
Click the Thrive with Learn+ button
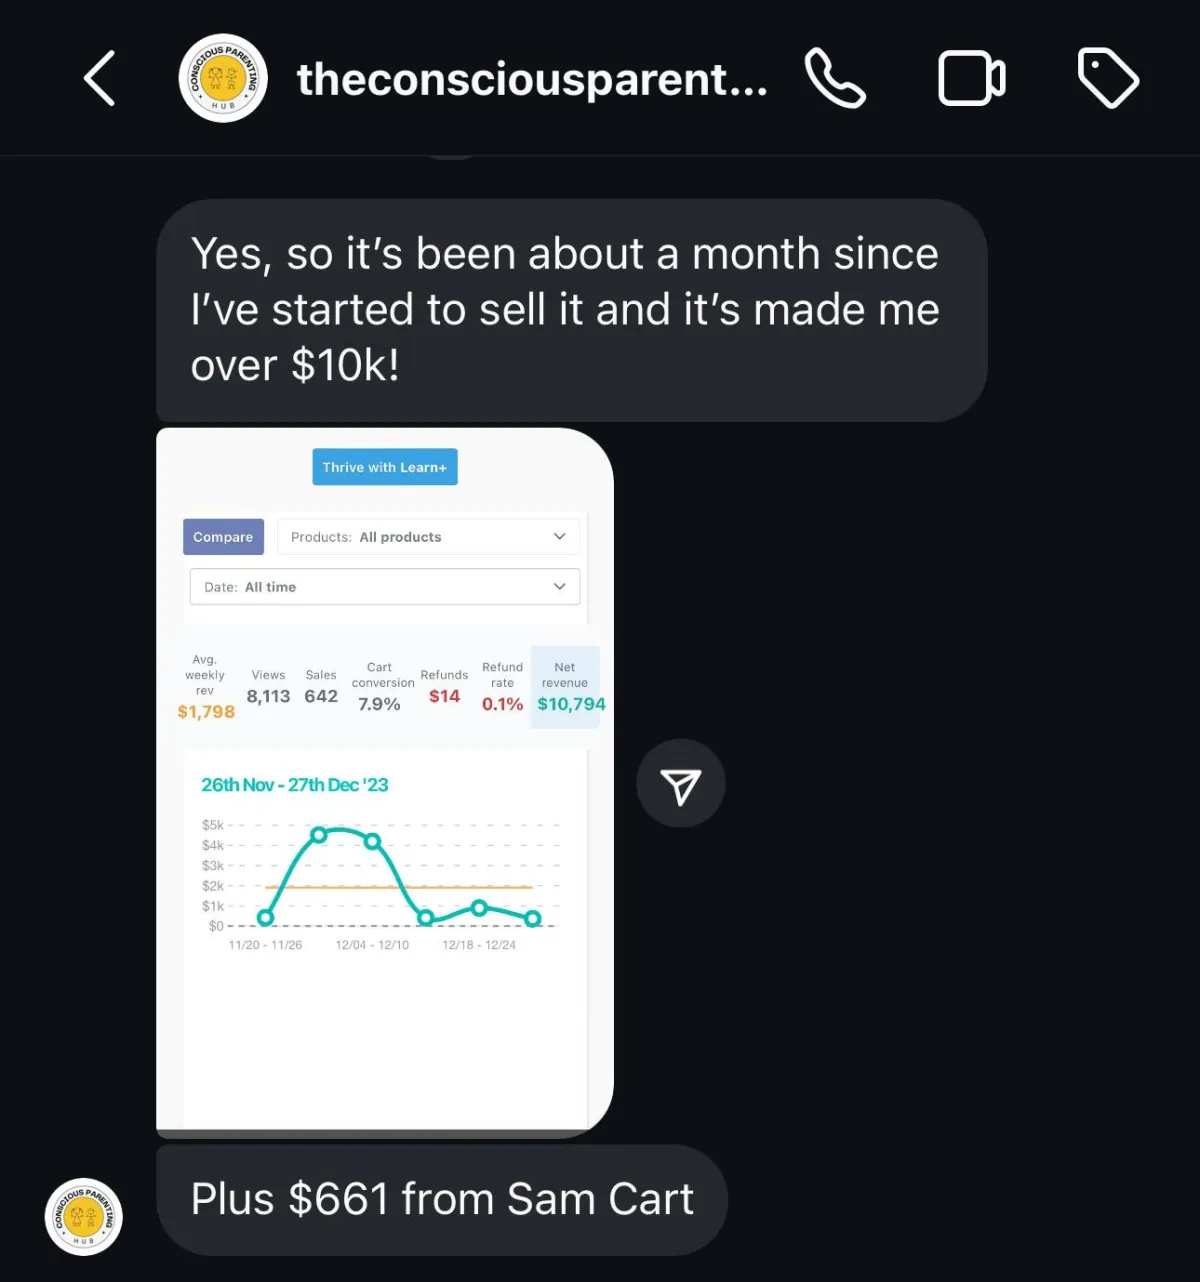click(x=385, y=467)
